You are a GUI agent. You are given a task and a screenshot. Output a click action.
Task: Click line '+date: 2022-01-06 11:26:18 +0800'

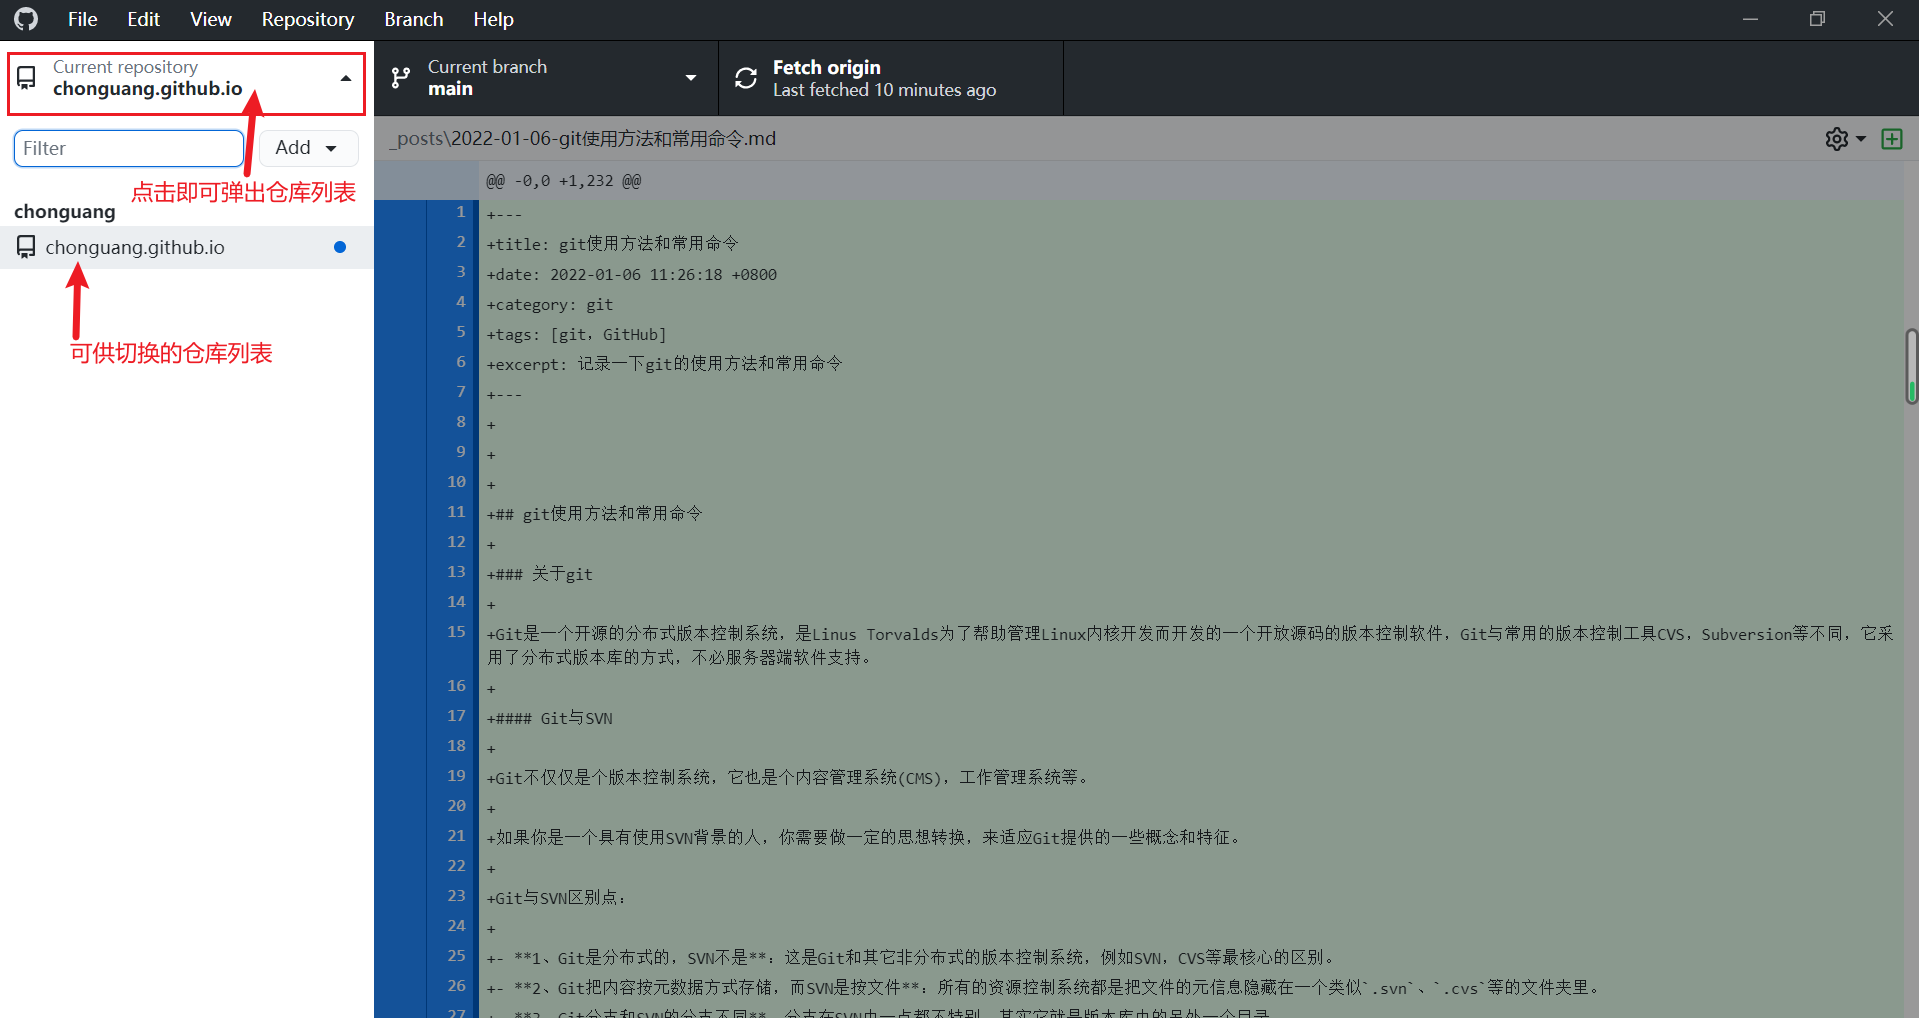pyautogui.click(x=632, y=274)
